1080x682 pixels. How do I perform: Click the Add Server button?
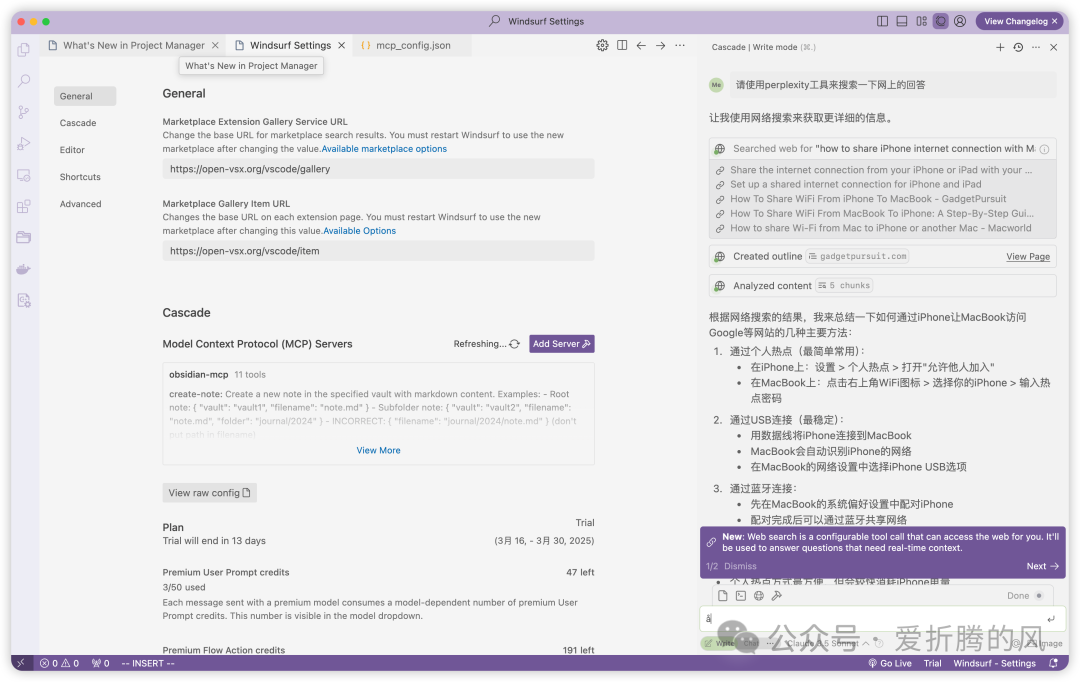[x=561, y=343]
